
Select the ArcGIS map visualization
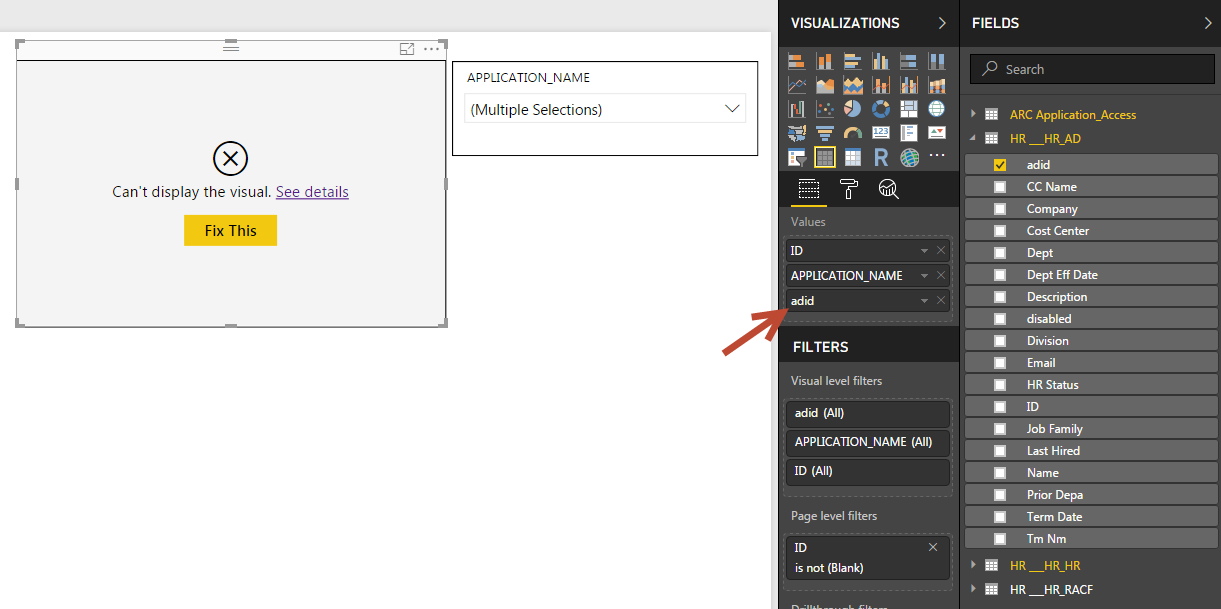909,157
